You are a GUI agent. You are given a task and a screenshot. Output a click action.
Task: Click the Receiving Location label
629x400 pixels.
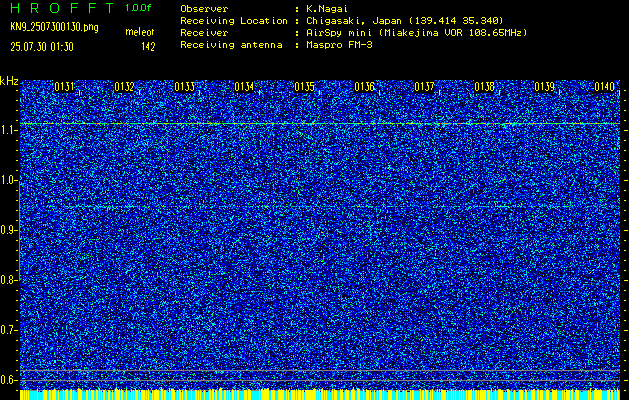[x=234, y=21]
